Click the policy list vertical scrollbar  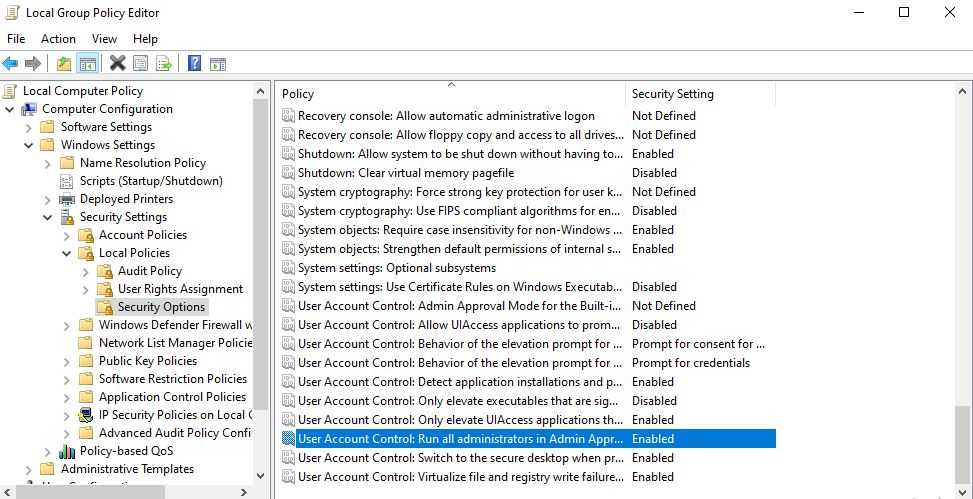pyautogui.click(x=963, y=300)
